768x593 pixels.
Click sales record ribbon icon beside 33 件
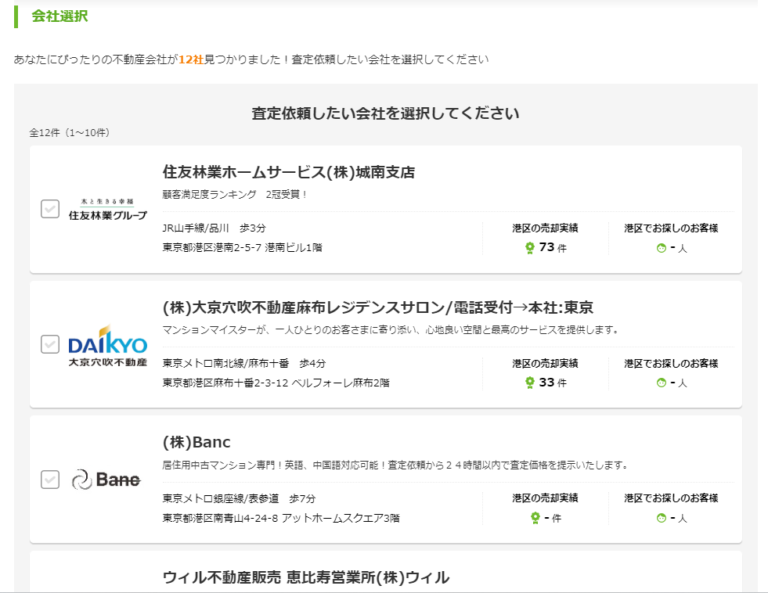click(529, 382)
